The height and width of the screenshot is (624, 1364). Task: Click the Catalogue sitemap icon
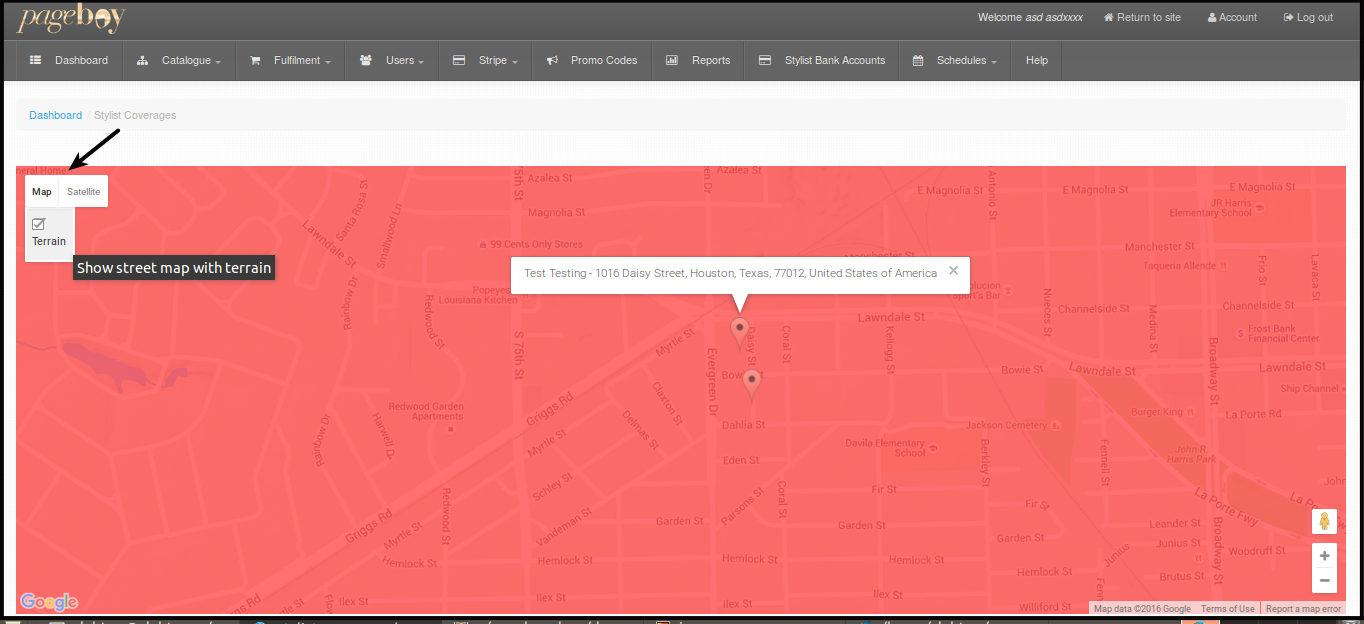point(143,60)
